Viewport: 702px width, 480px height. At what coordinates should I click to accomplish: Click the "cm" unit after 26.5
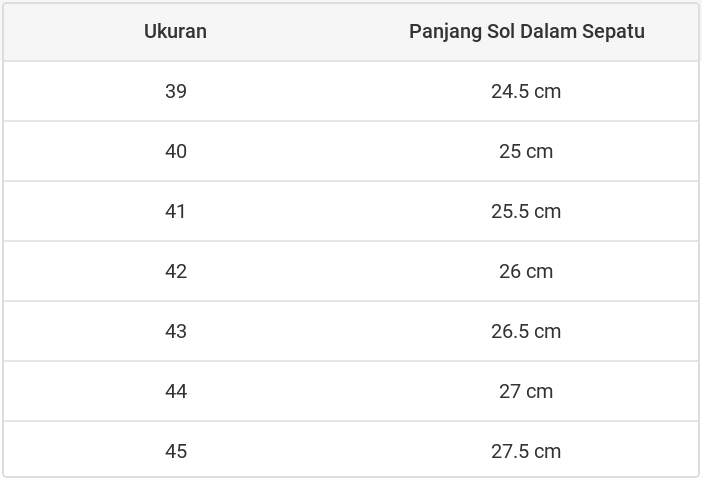[547, 331]
